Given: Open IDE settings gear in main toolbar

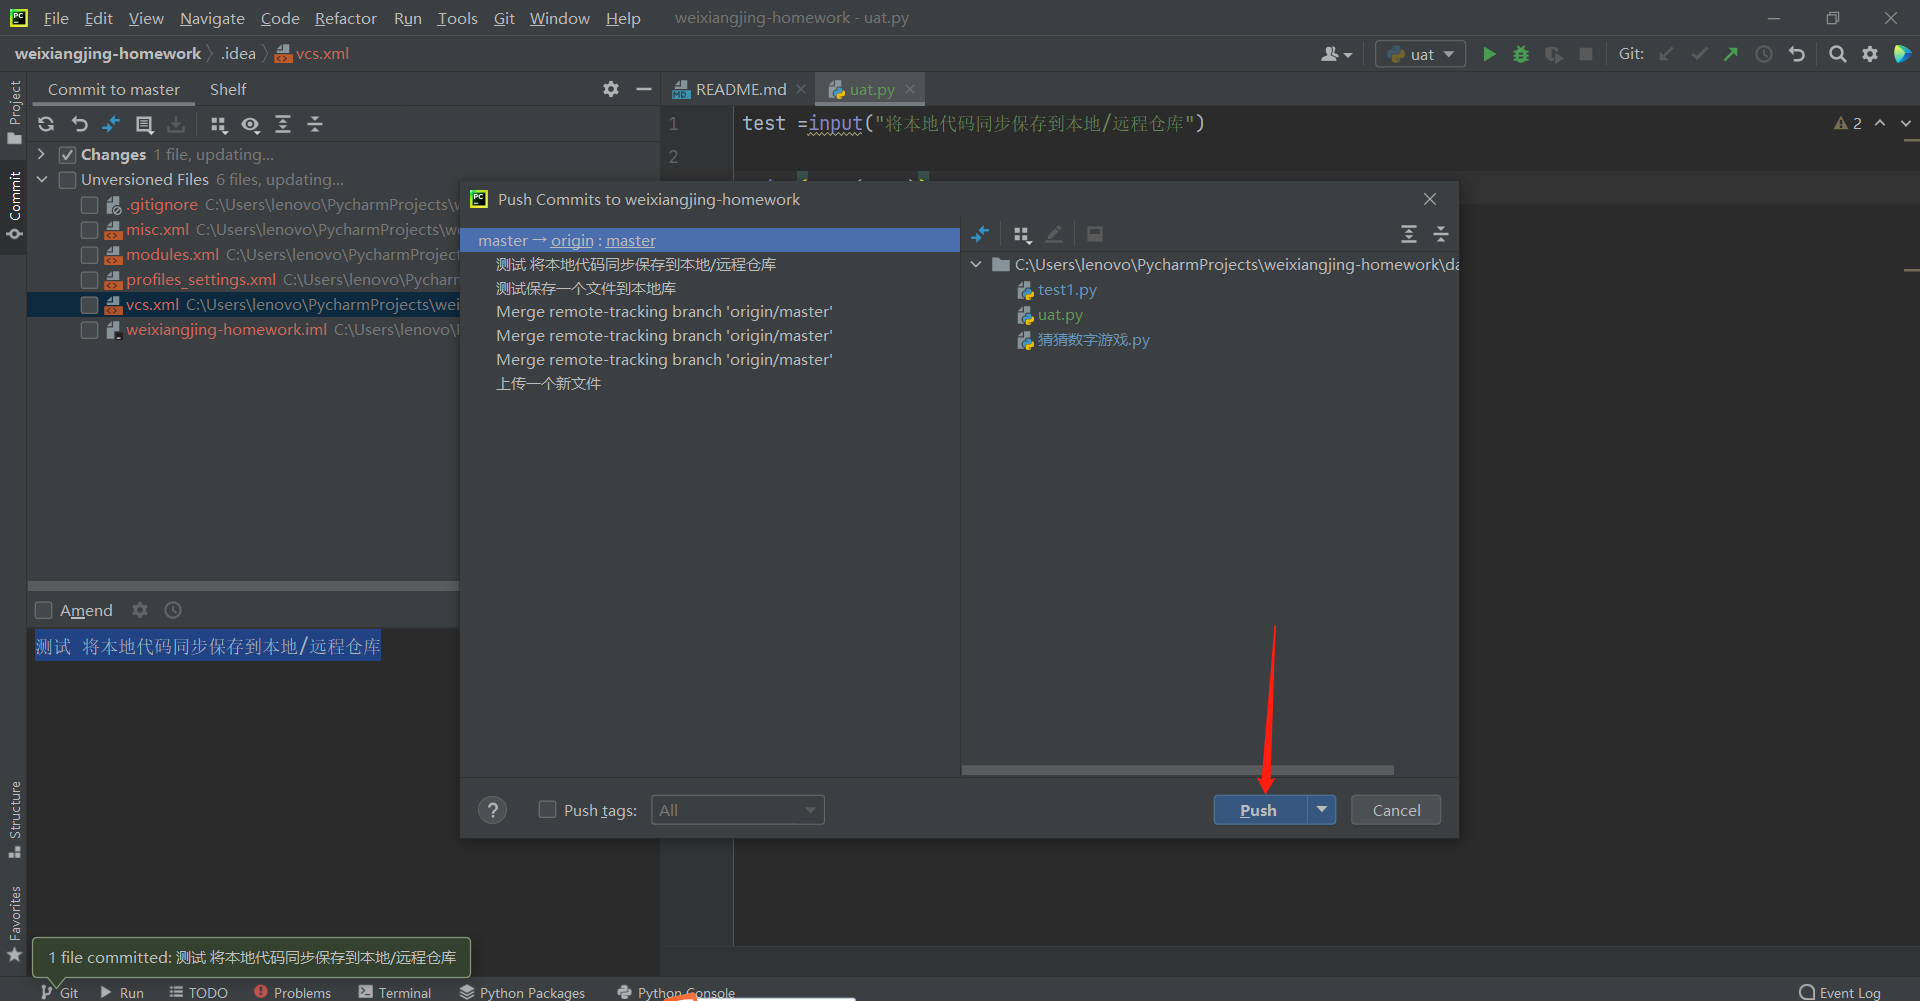Looking at the screenshot, I should (1870, 54).
